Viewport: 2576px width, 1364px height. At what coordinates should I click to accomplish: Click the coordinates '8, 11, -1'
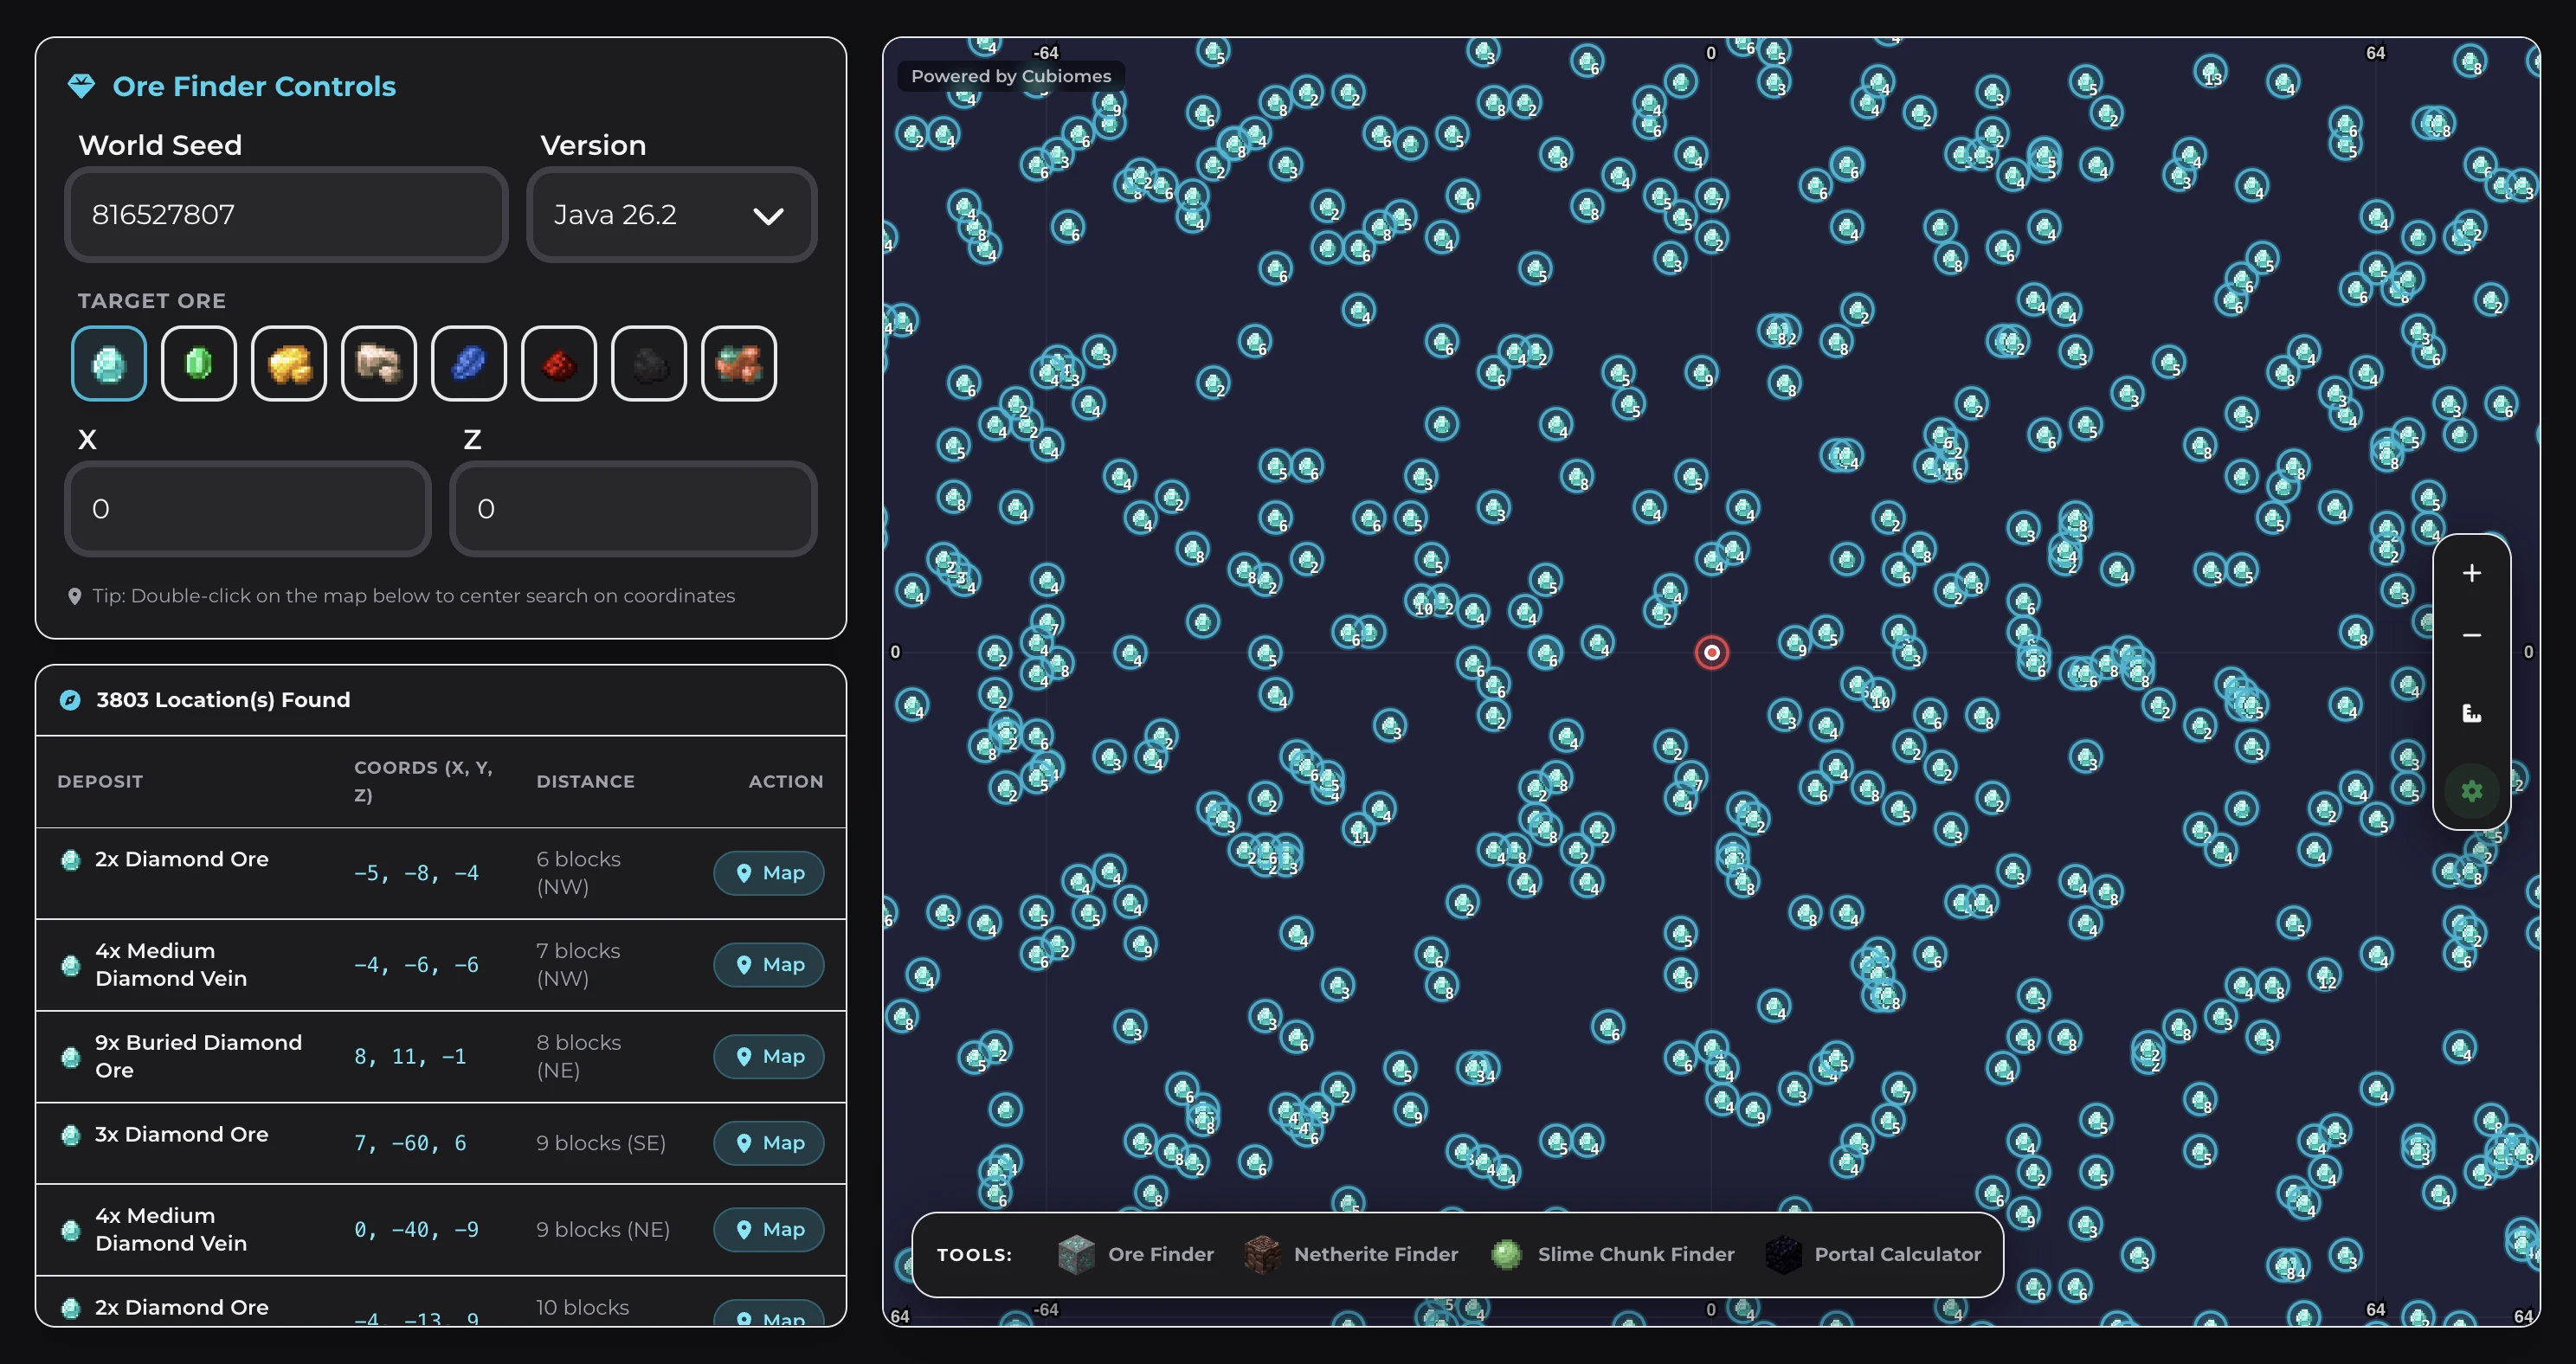point(410,1058)
